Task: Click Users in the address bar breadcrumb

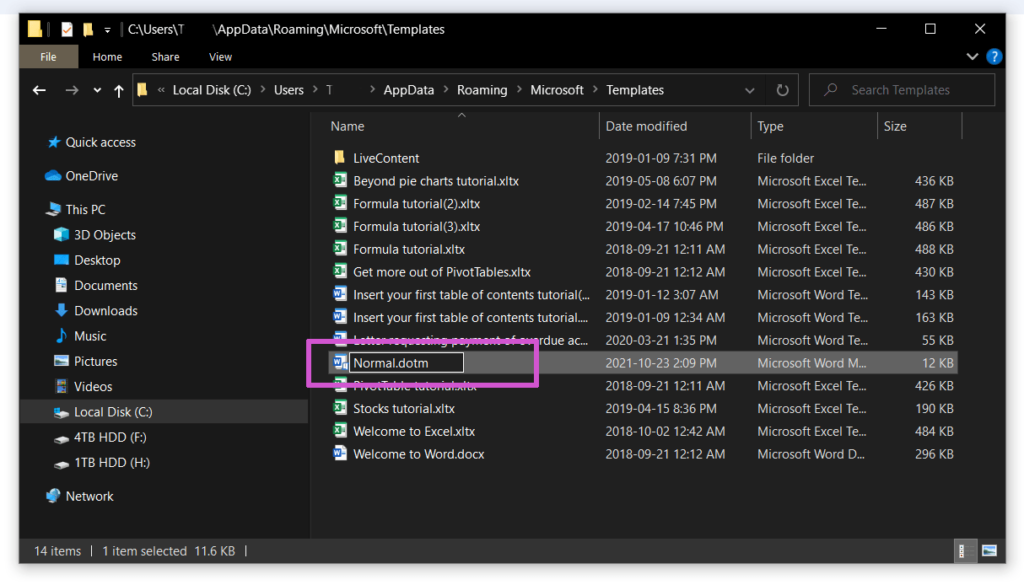Action: [x=289, y=90]
